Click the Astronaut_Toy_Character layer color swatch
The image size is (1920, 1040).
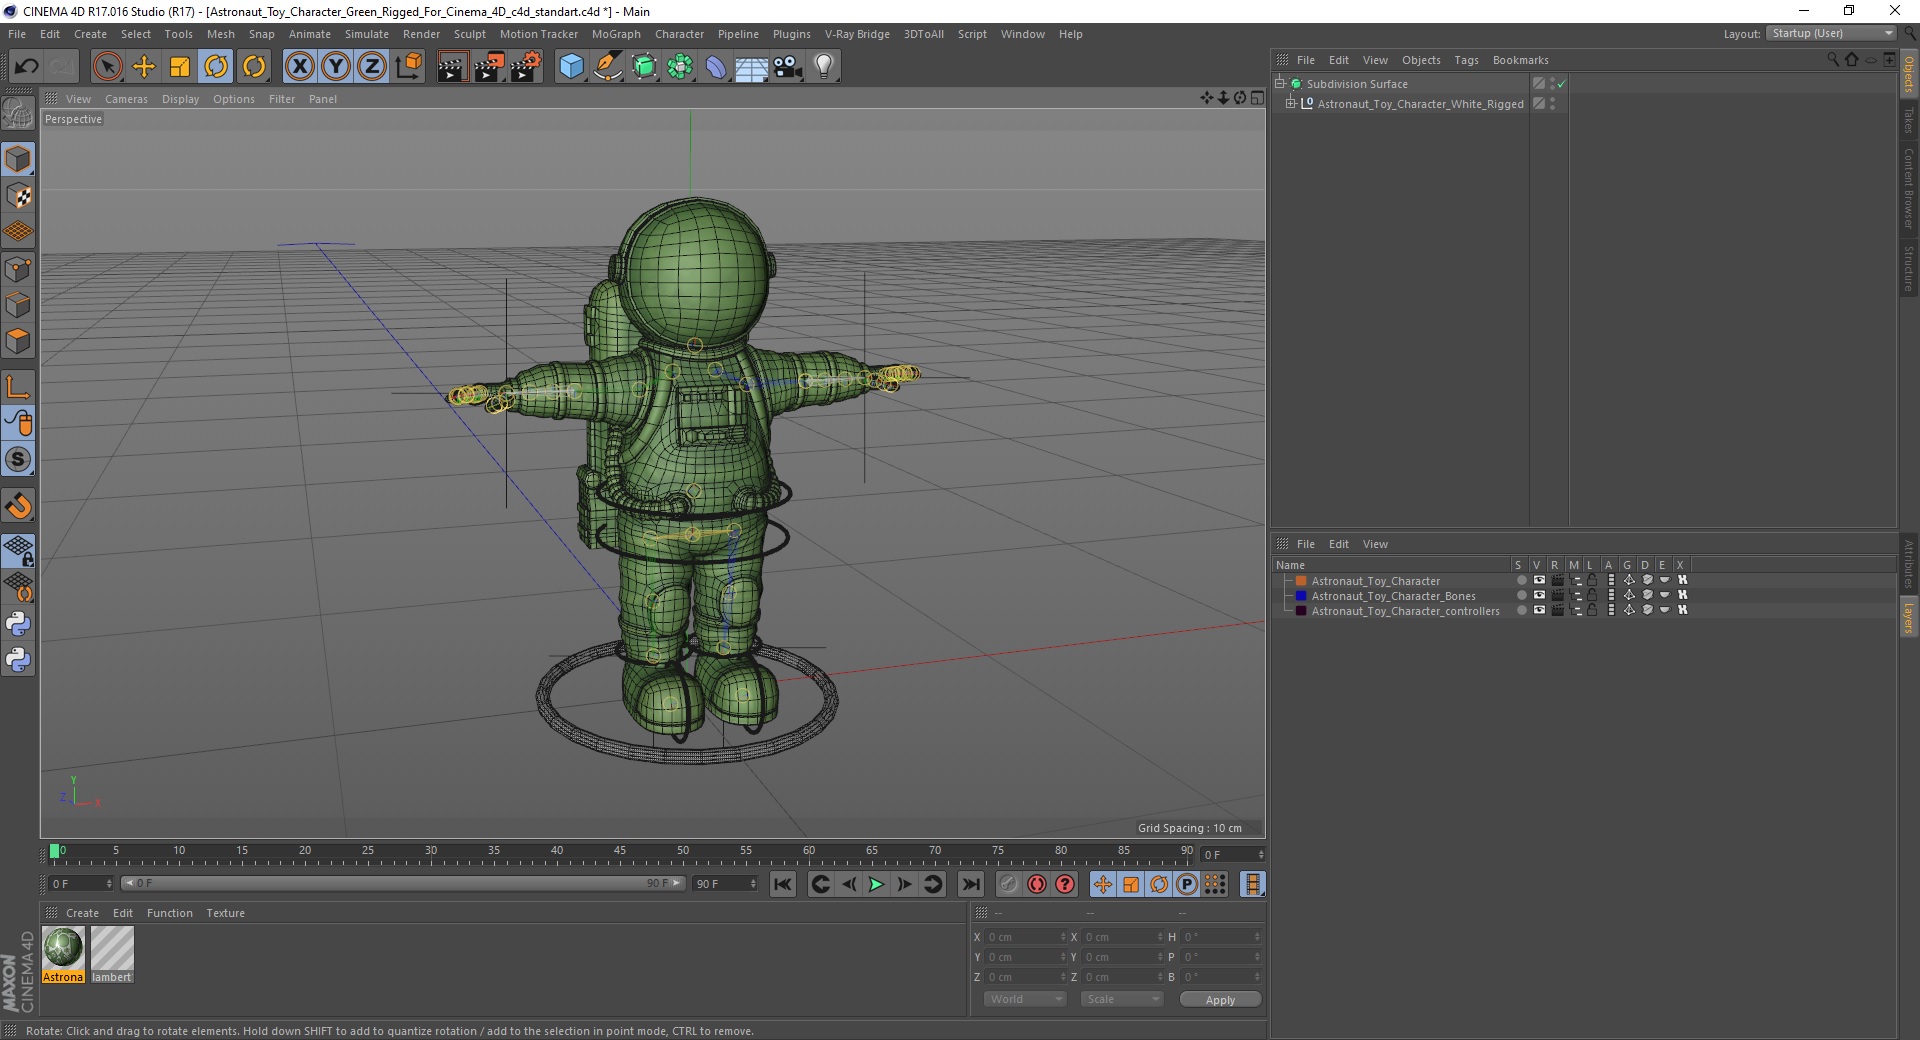tap(1301, 581)
